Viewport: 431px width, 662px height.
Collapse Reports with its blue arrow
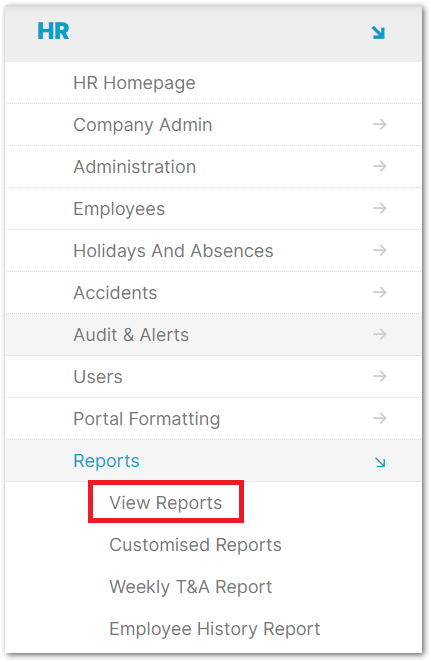(380, 462)
